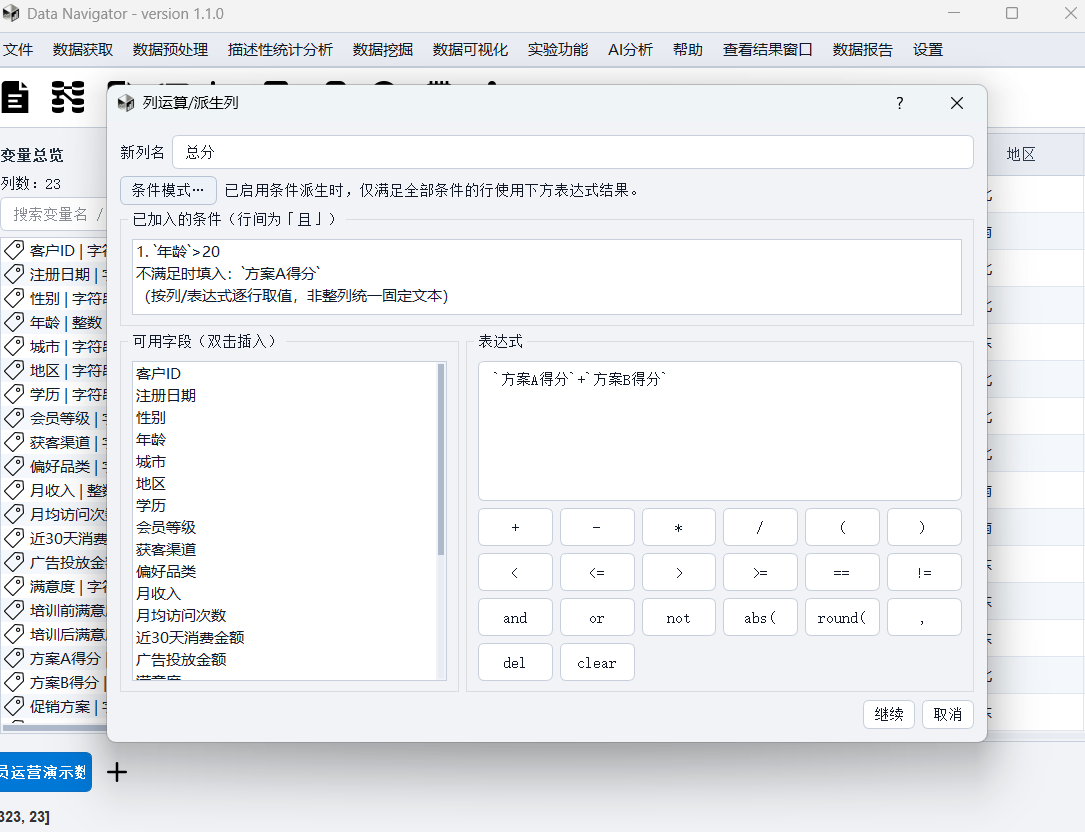1085x832 pixels.
Task: Open the 数据挖掘 menu
Action: [x=383, y=50]
